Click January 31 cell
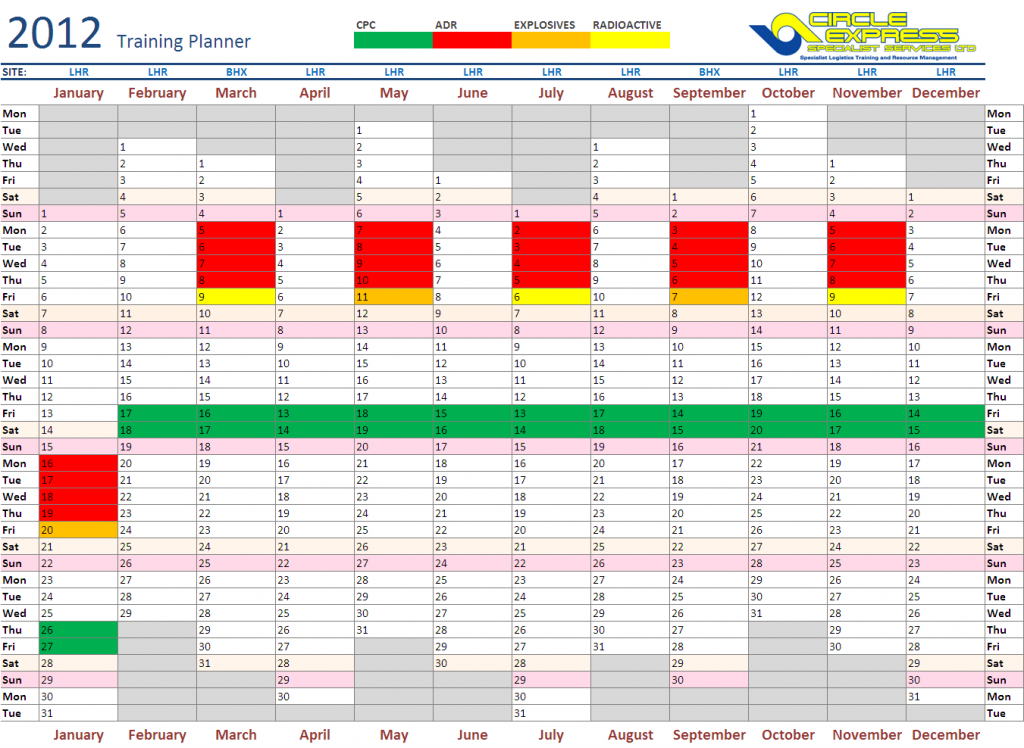The image size is (1024, 748). (x=78, y=713)
